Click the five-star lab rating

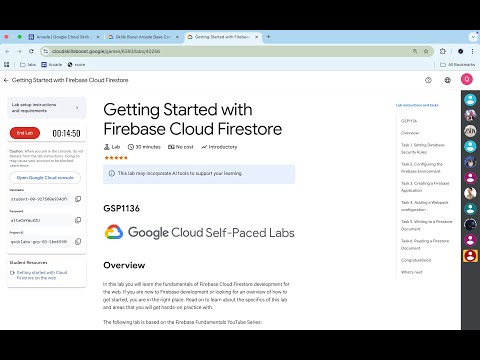click(116, 158)
